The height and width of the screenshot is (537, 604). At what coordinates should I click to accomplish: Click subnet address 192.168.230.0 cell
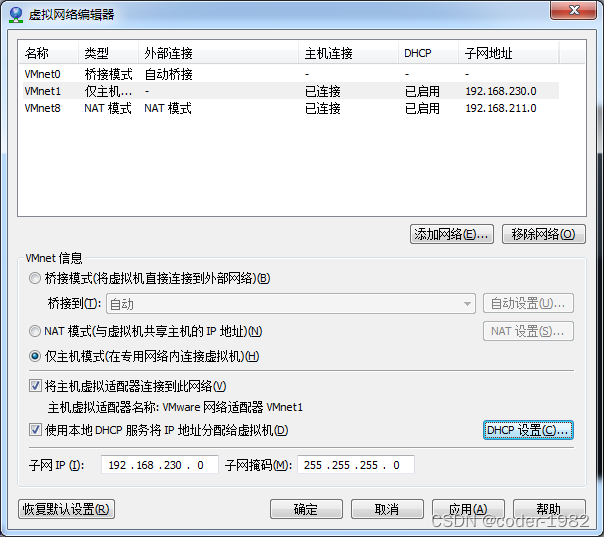pyautogui.click(x=501, y=91)
